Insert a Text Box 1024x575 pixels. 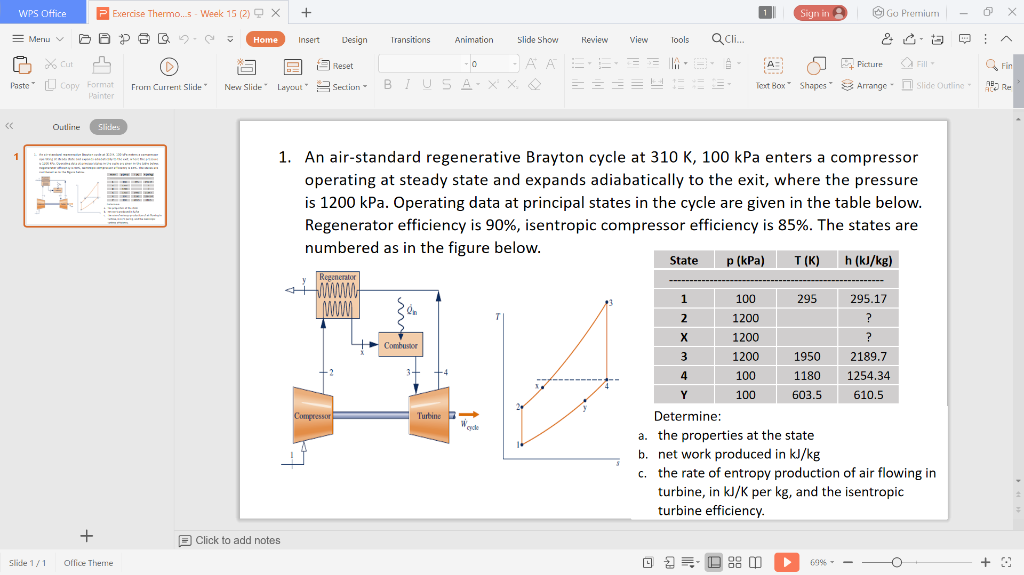click(x=773, y=74)
